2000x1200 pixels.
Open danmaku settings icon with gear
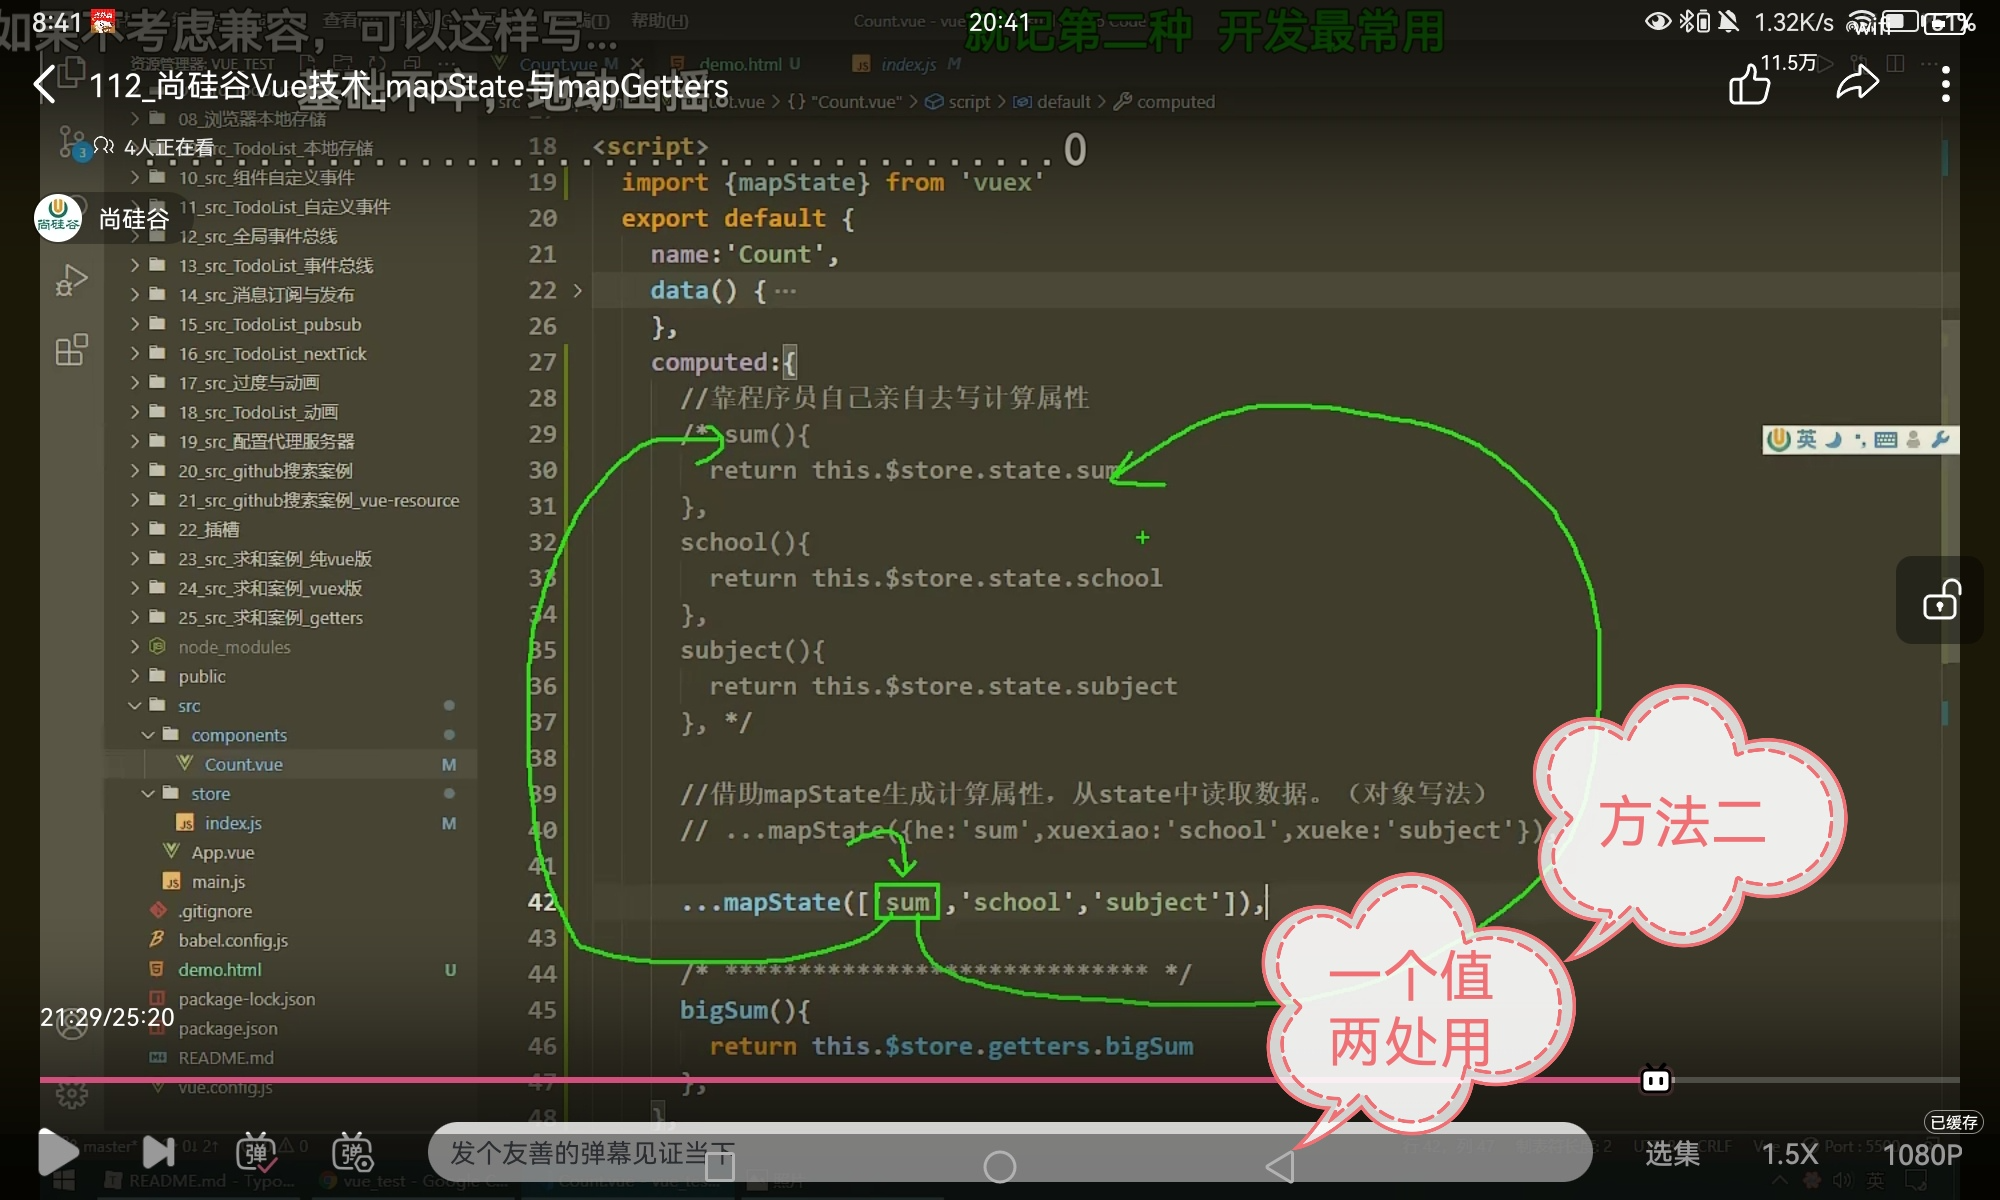coord(352,1153)
